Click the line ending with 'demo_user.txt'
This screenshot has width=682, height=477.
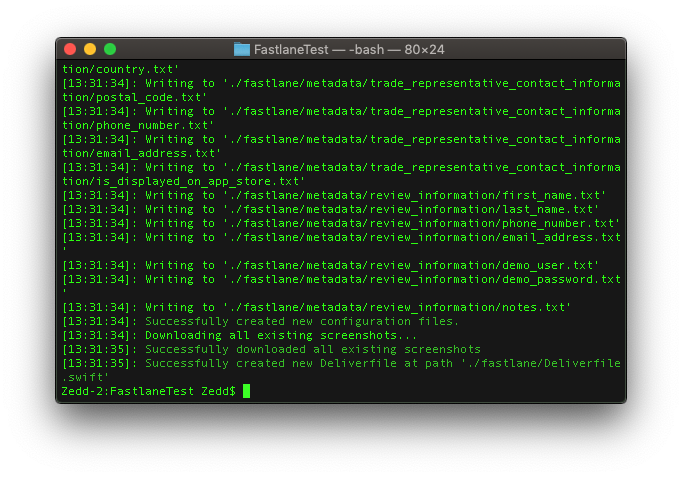coord(330,265)
